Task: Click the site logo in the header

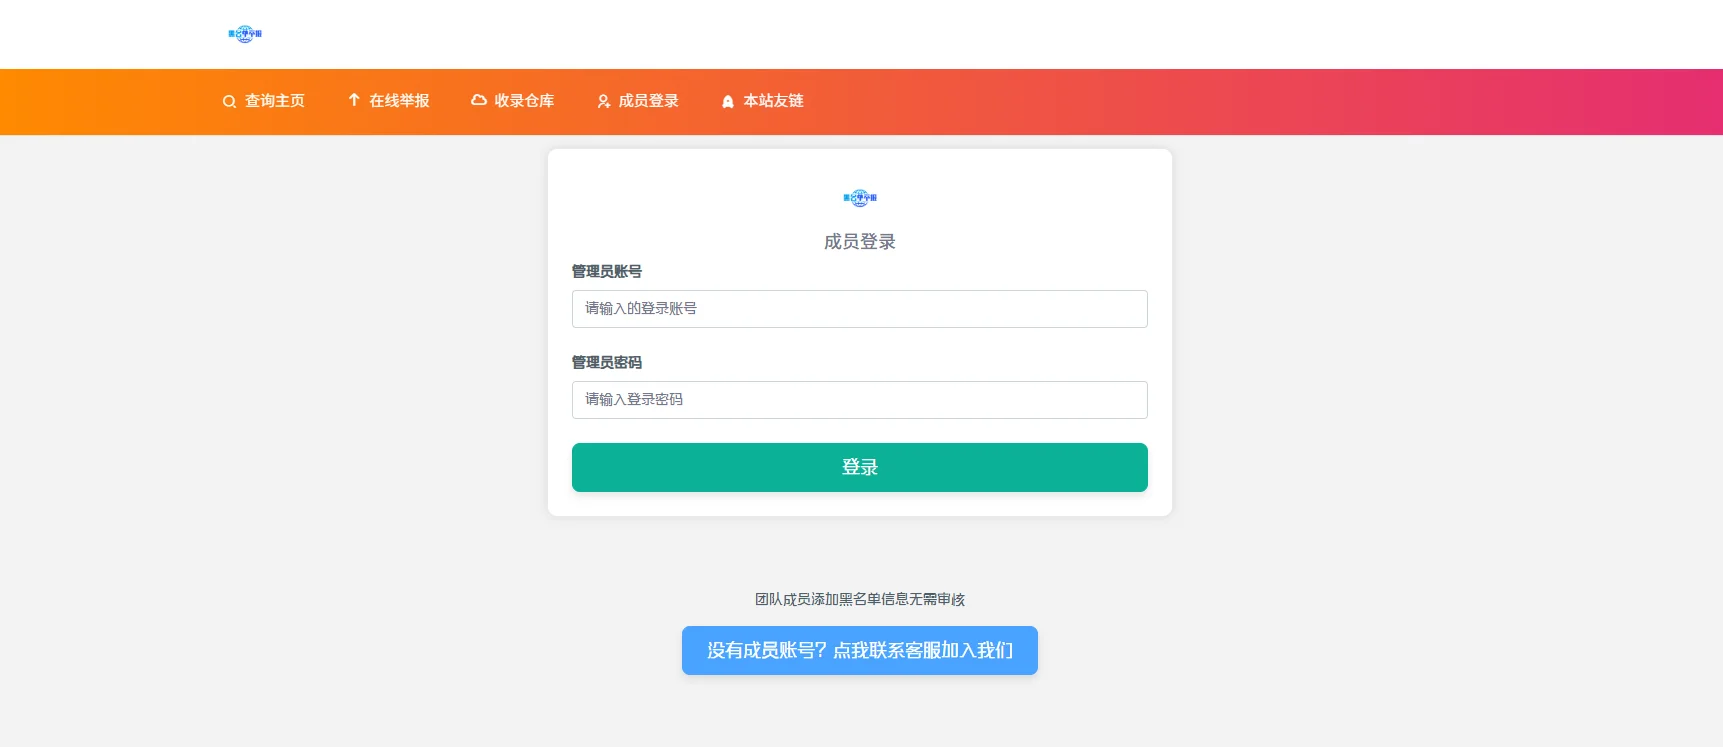Action: pyautogui.click(x=245, y=34)
